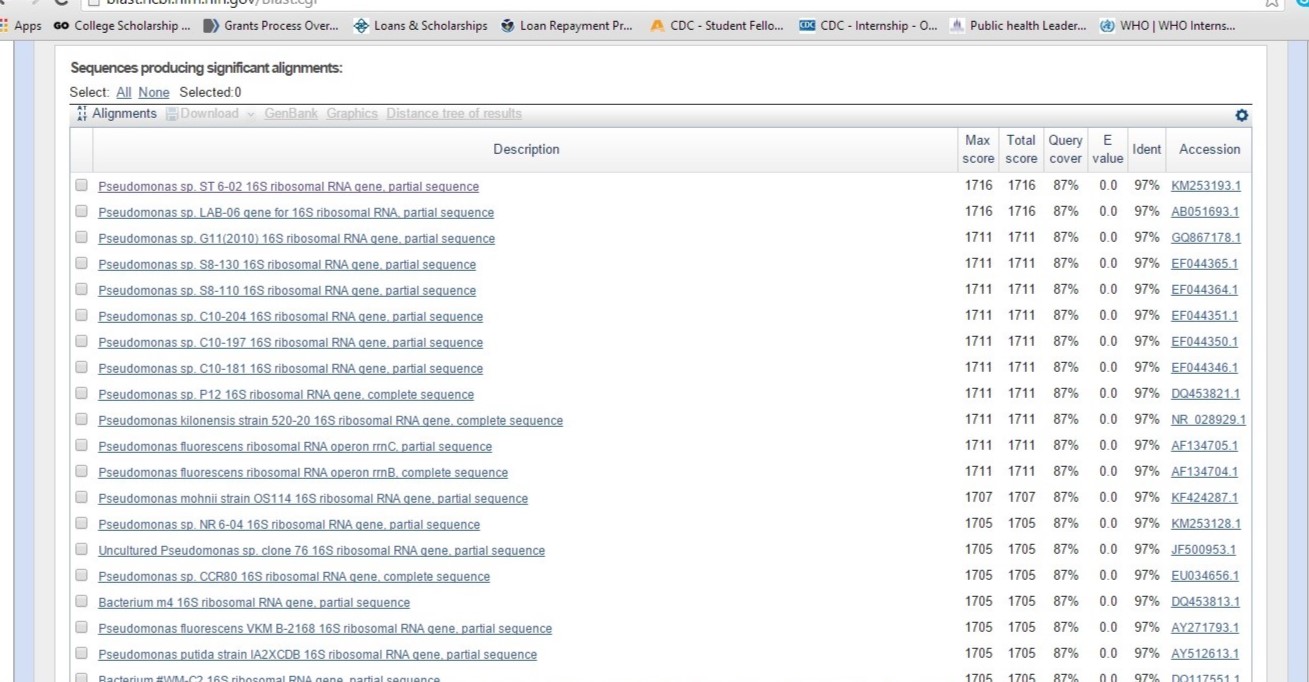Screen dimensions: 1309x682
Task: Open Pseudomonas putida strain IA2XCDB alignment link
Action: pos(317,655)
